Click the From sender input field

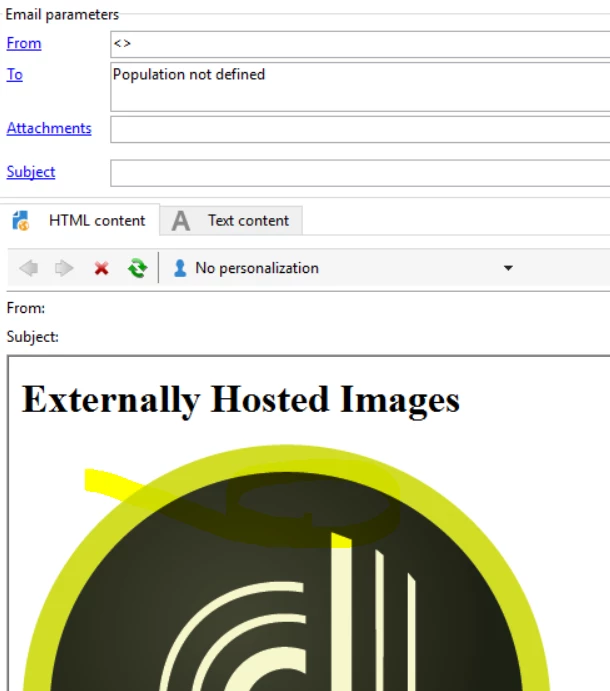click(360, 44)
